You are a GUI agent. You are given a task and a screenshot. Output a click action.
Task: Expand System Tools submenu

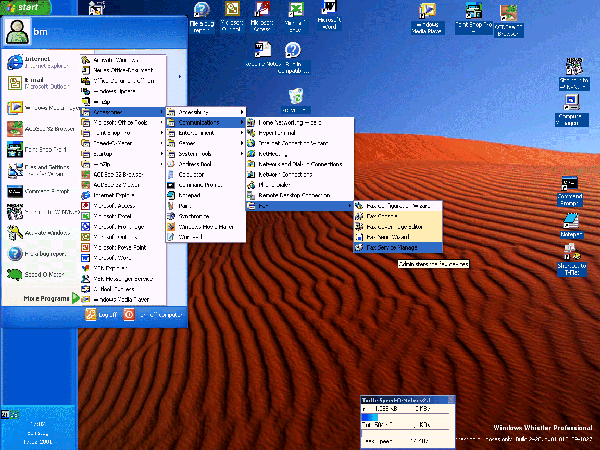point(205,154)
